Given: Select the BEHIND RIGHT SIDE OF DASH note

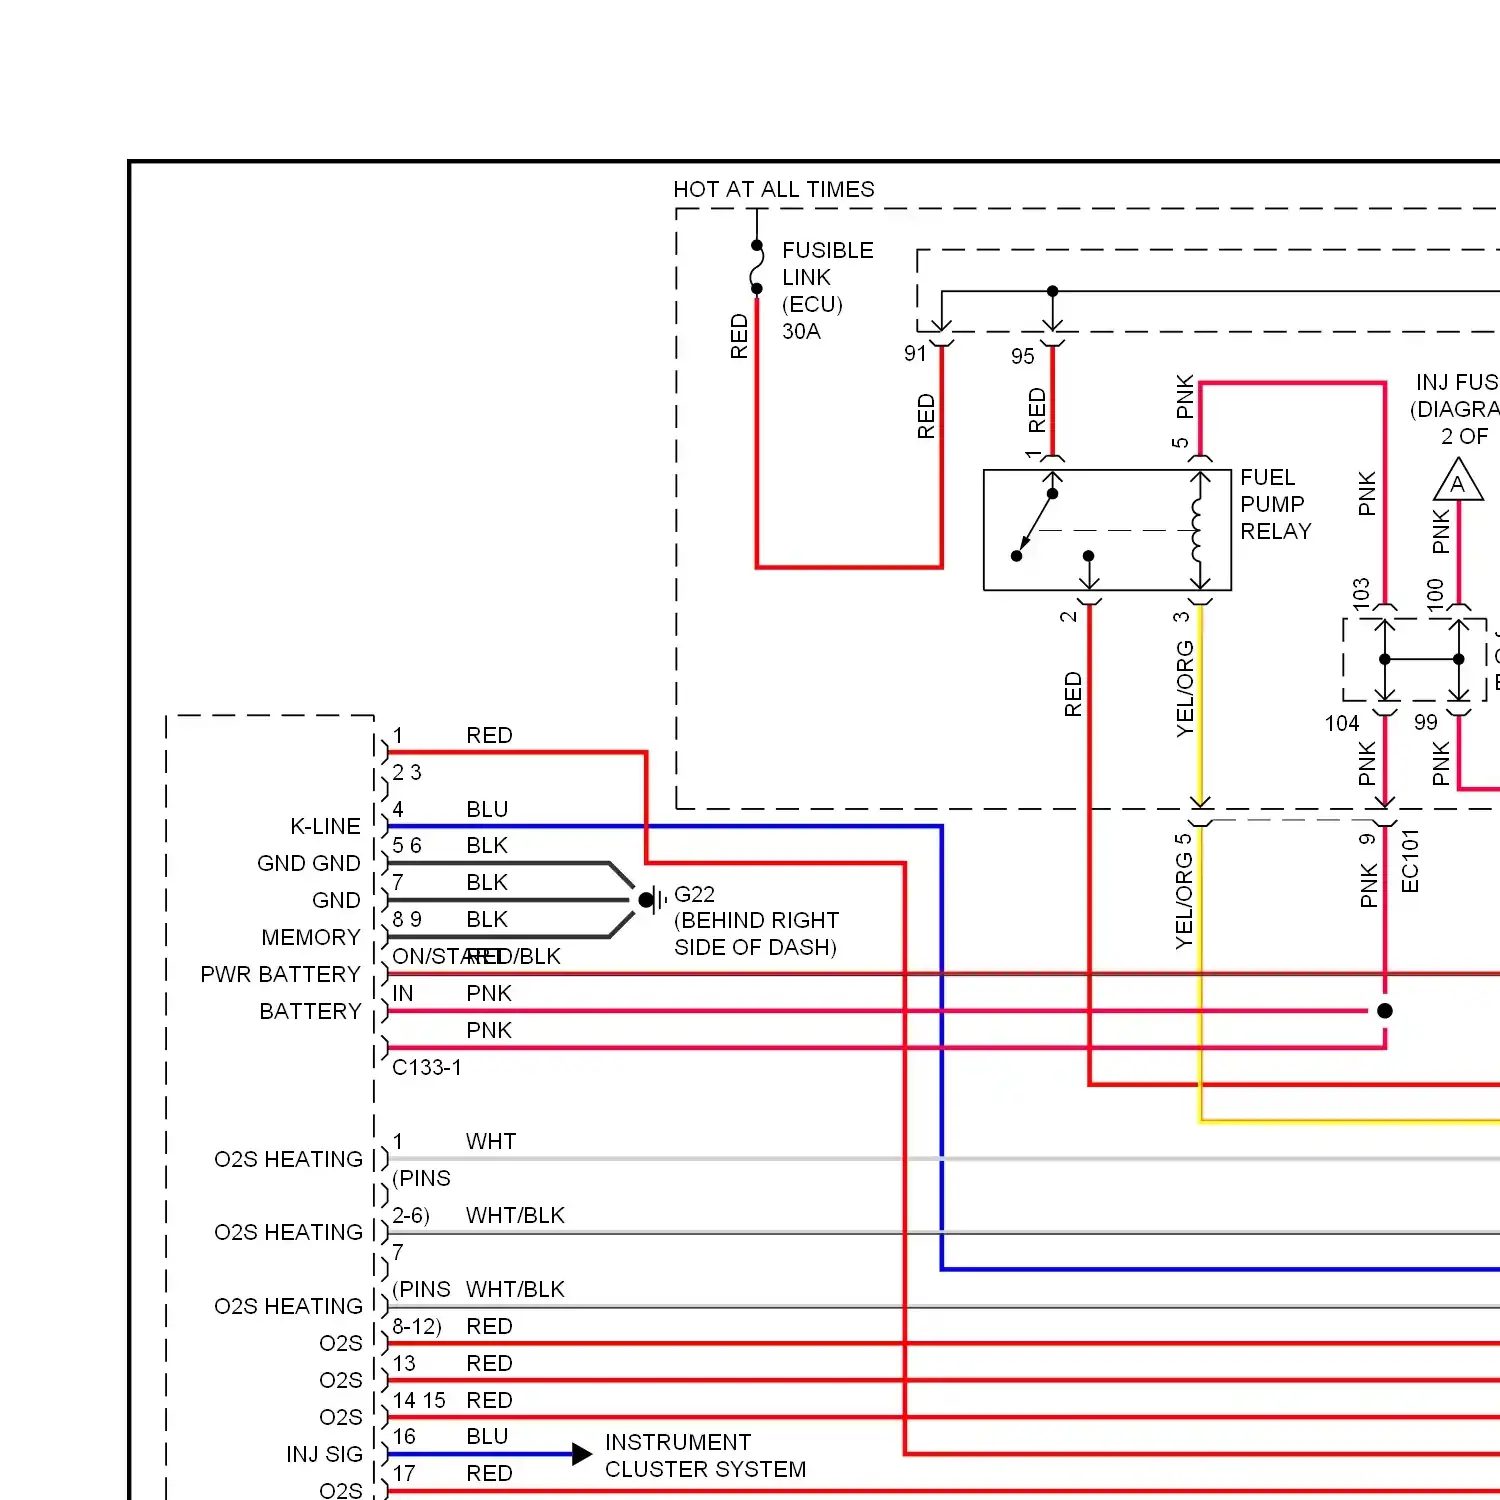Looking at the screenshot, I should [x=756, y=934].
